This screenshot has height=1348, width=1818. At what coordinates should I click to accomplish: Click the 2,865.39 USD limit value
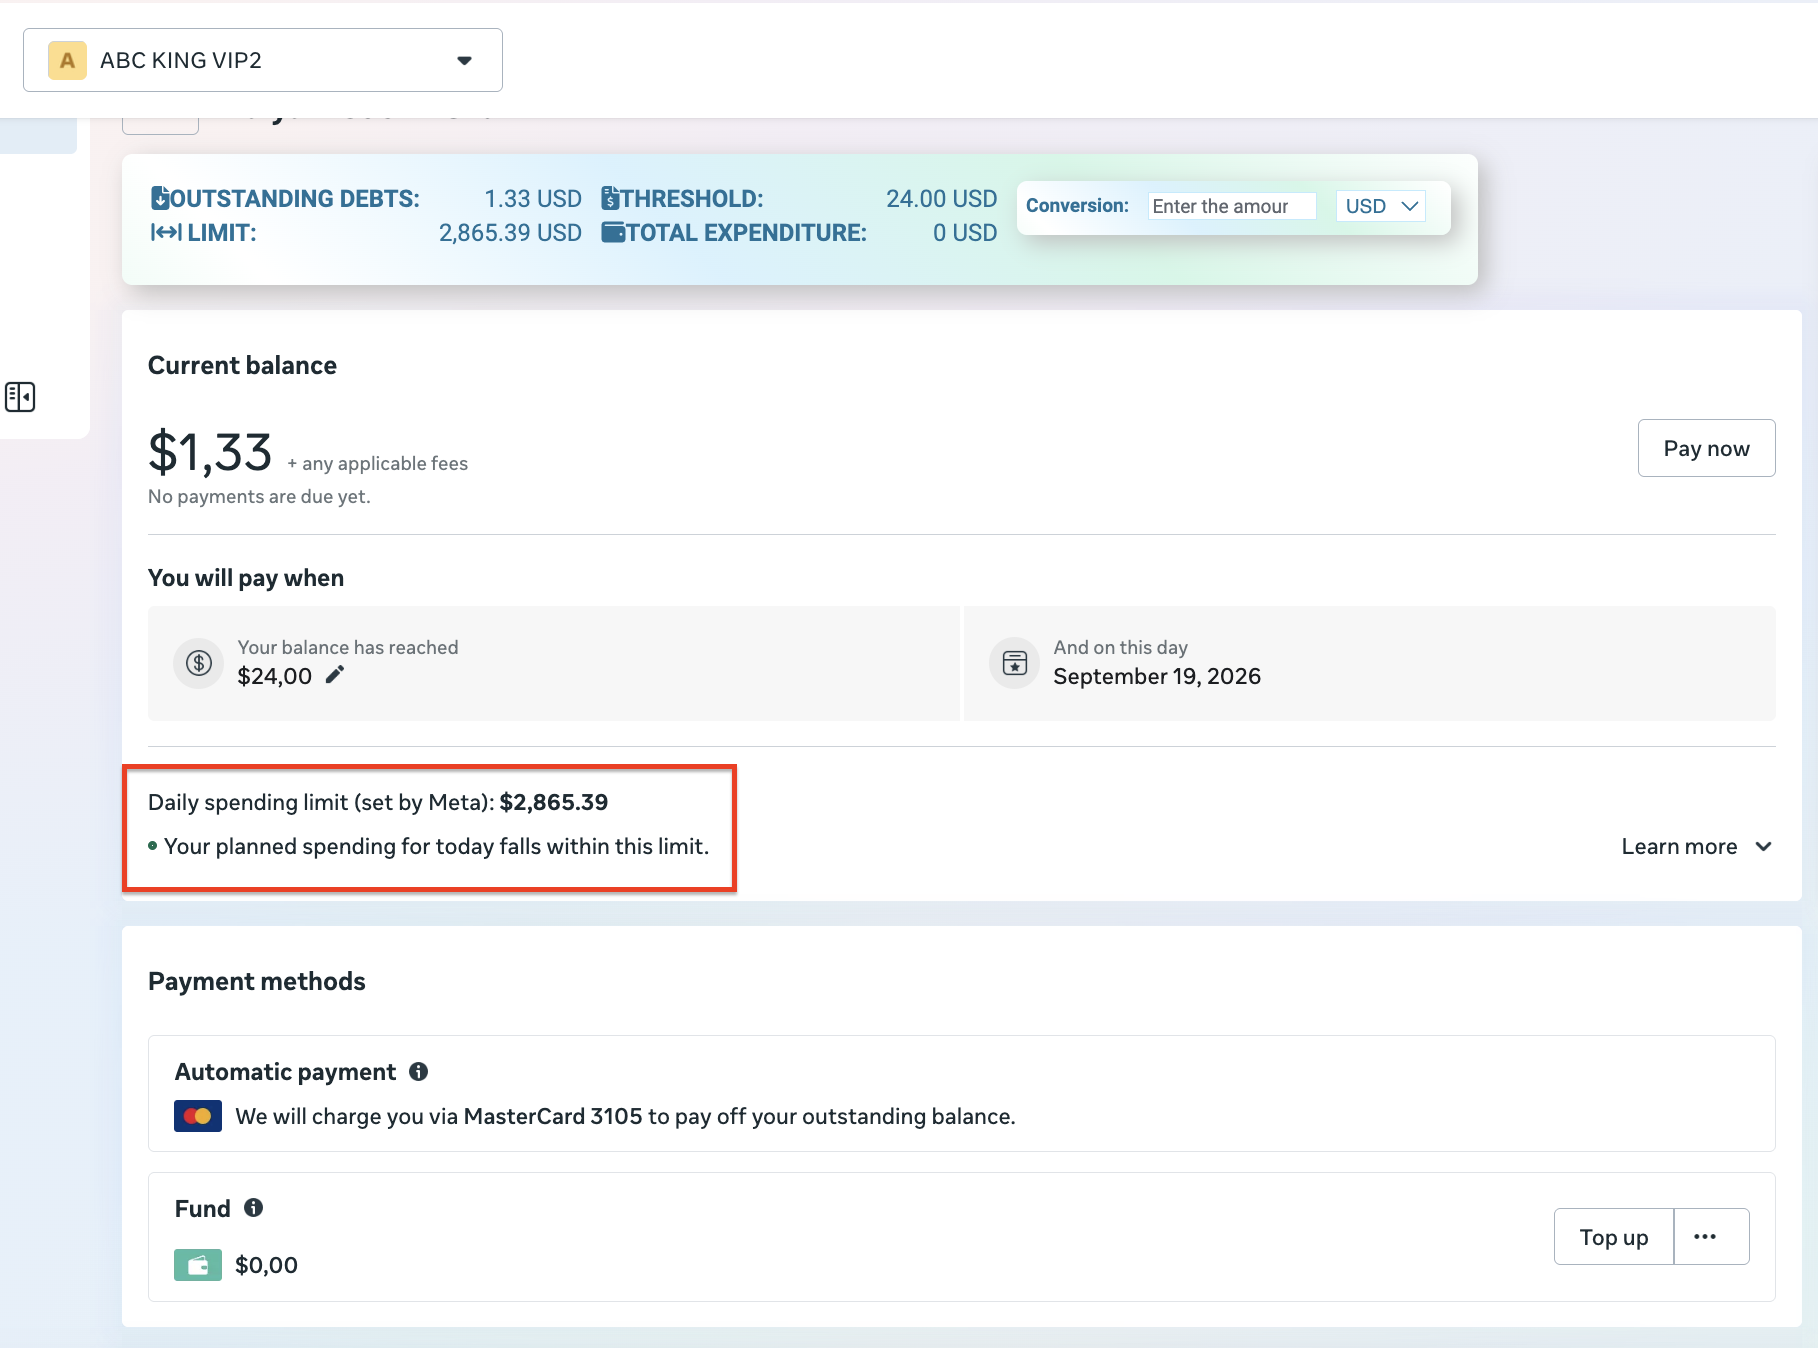510,232
